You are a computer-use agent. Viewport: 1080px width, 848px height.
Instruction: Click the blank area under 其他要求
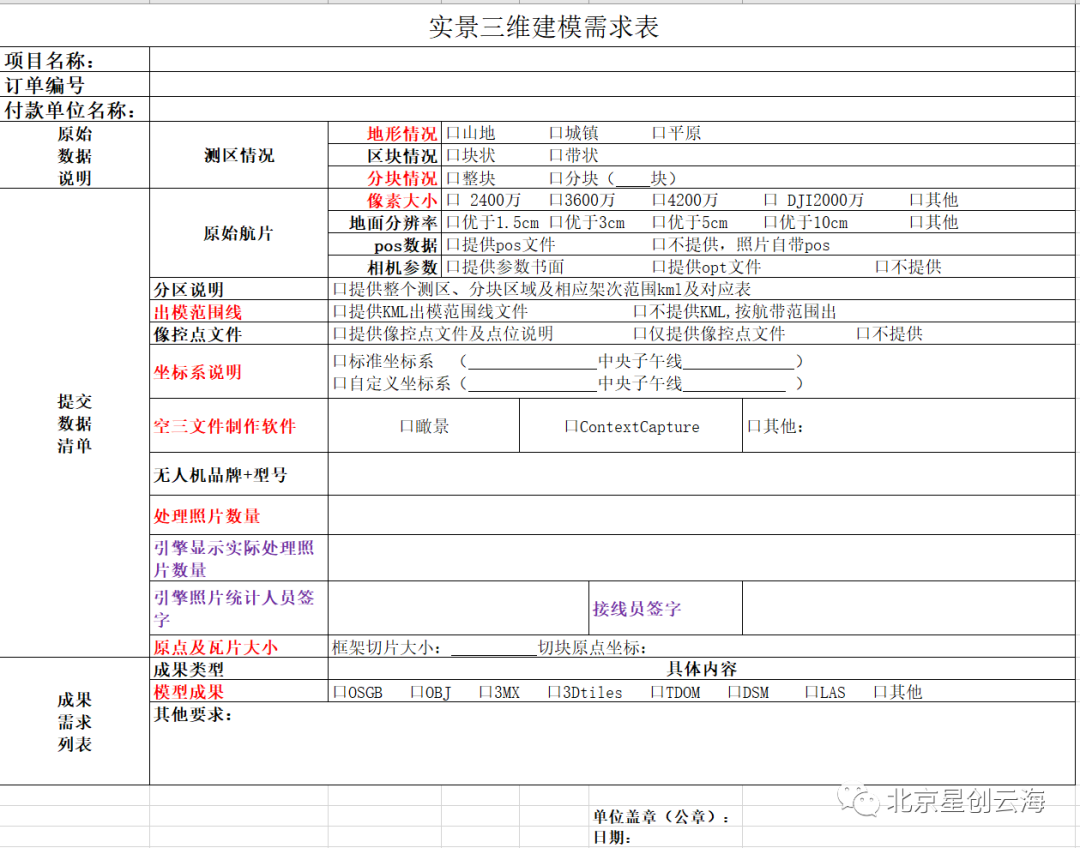(x=612, y=754)
